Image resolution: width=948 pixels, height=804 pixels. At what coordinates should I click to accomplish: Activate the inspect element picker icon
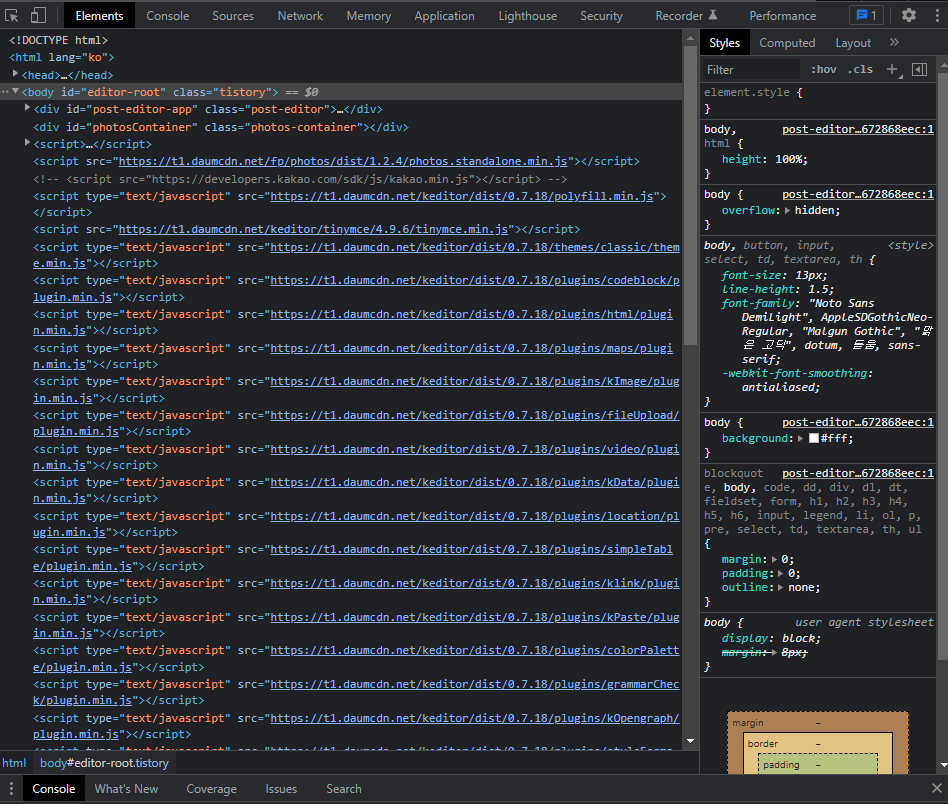coord(11,15)
